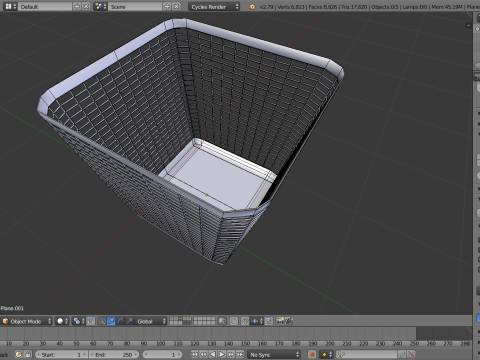
Task: Click the Blender logo in the header
Action: [x=252, y=6]
